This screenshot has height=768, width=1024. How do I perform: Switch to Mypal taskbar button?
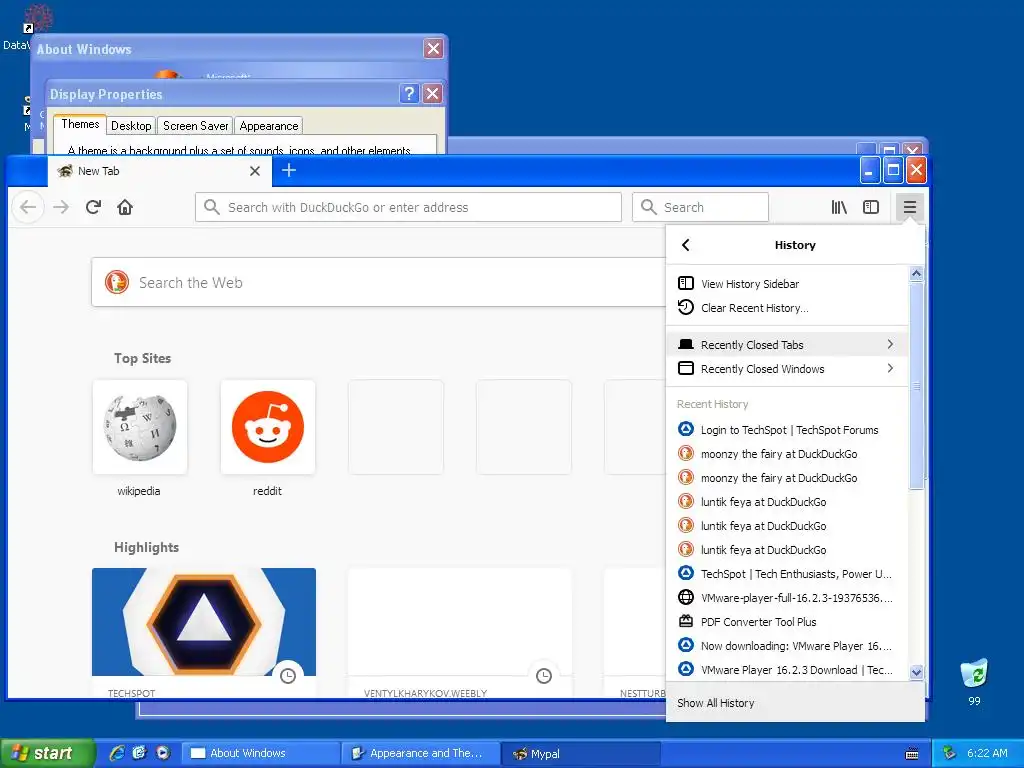(x=581, y=753)
